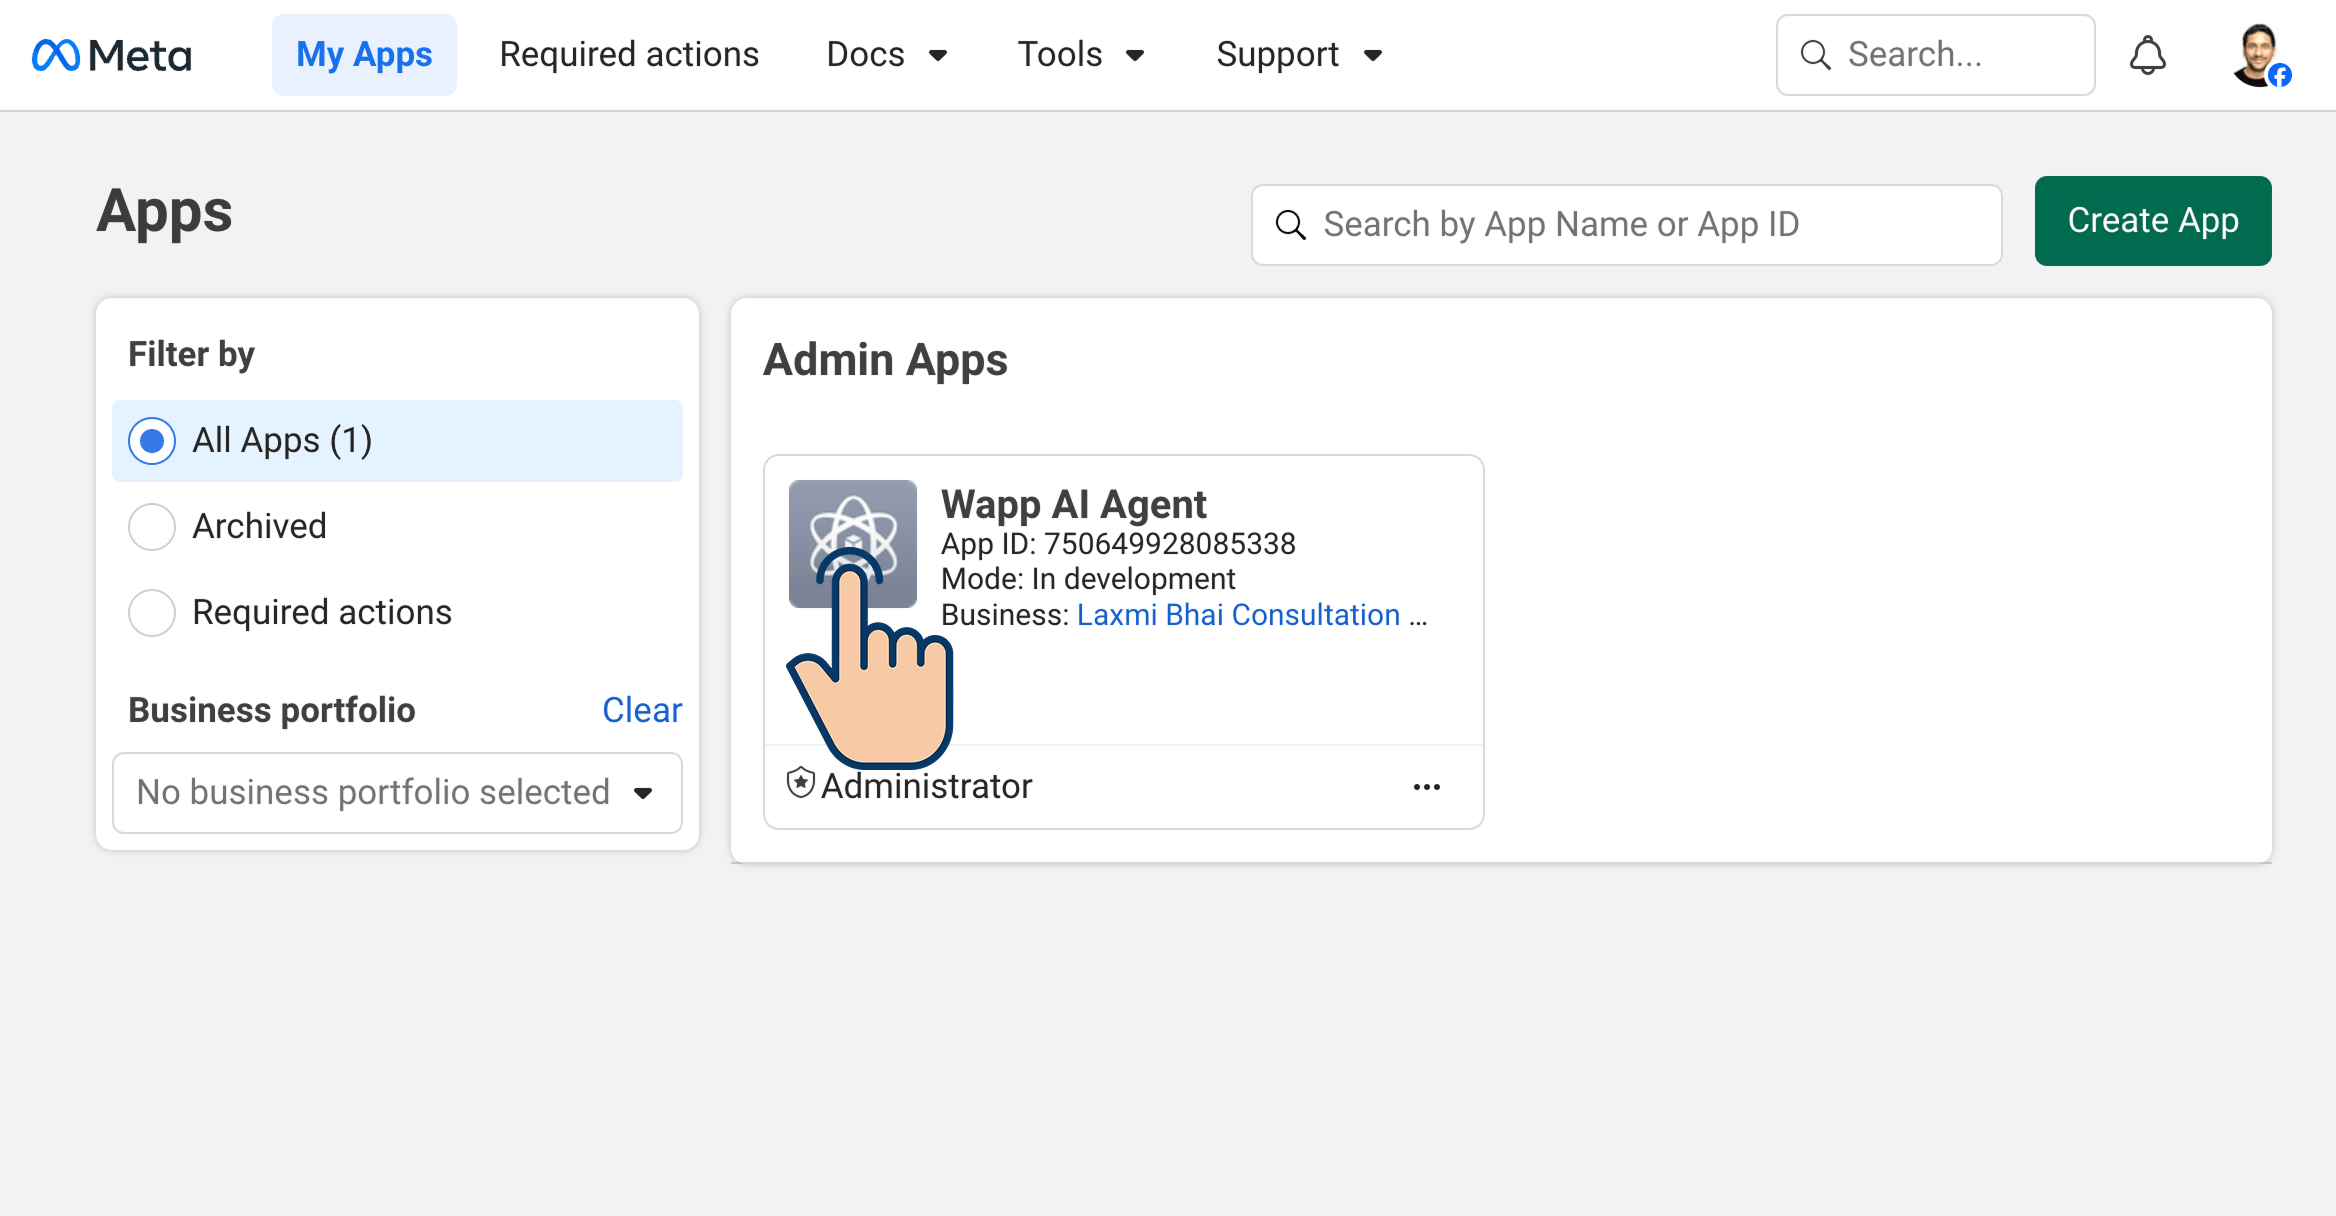Expand the Docs dropdown menu
The width and height of the screenshot is (2336, 1216).
pos(887,55)
